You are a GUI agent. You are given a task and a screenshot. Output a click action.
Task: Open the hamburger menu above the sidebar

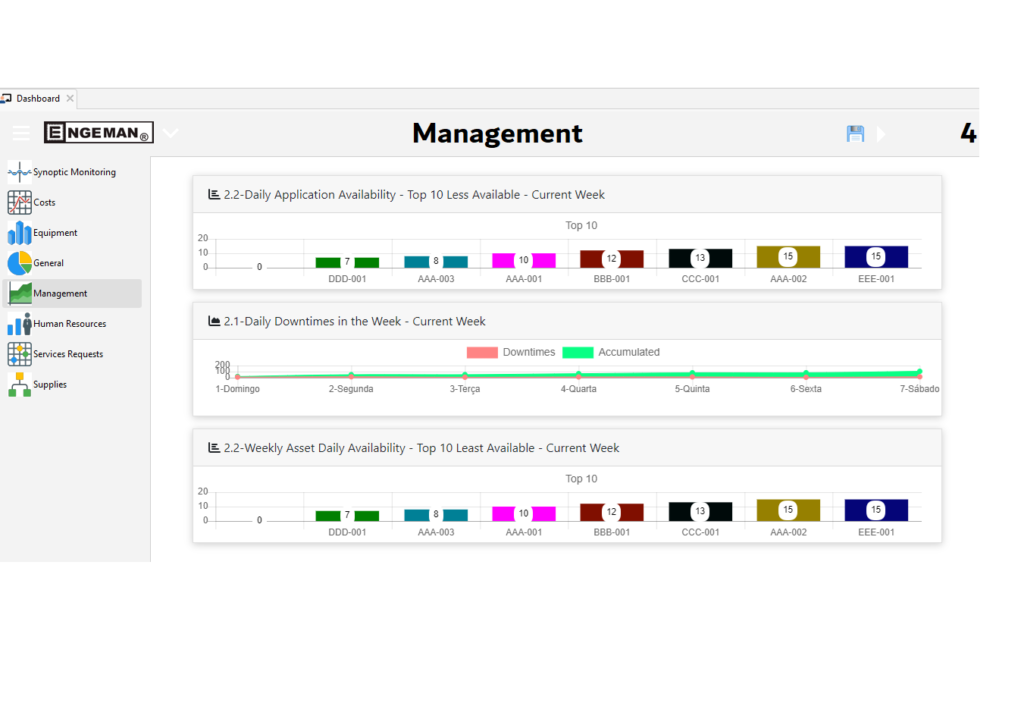(21, 132)
